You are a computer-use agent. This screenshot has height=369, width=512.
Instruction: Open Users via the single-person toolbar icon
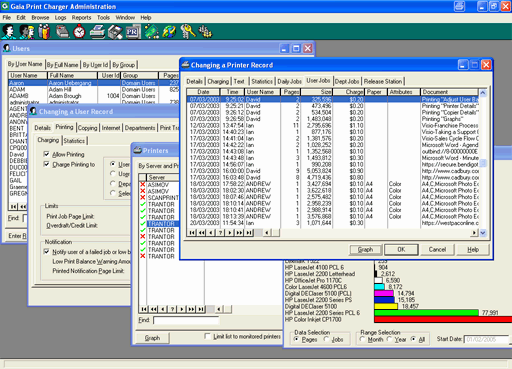(x=8, y=32)
